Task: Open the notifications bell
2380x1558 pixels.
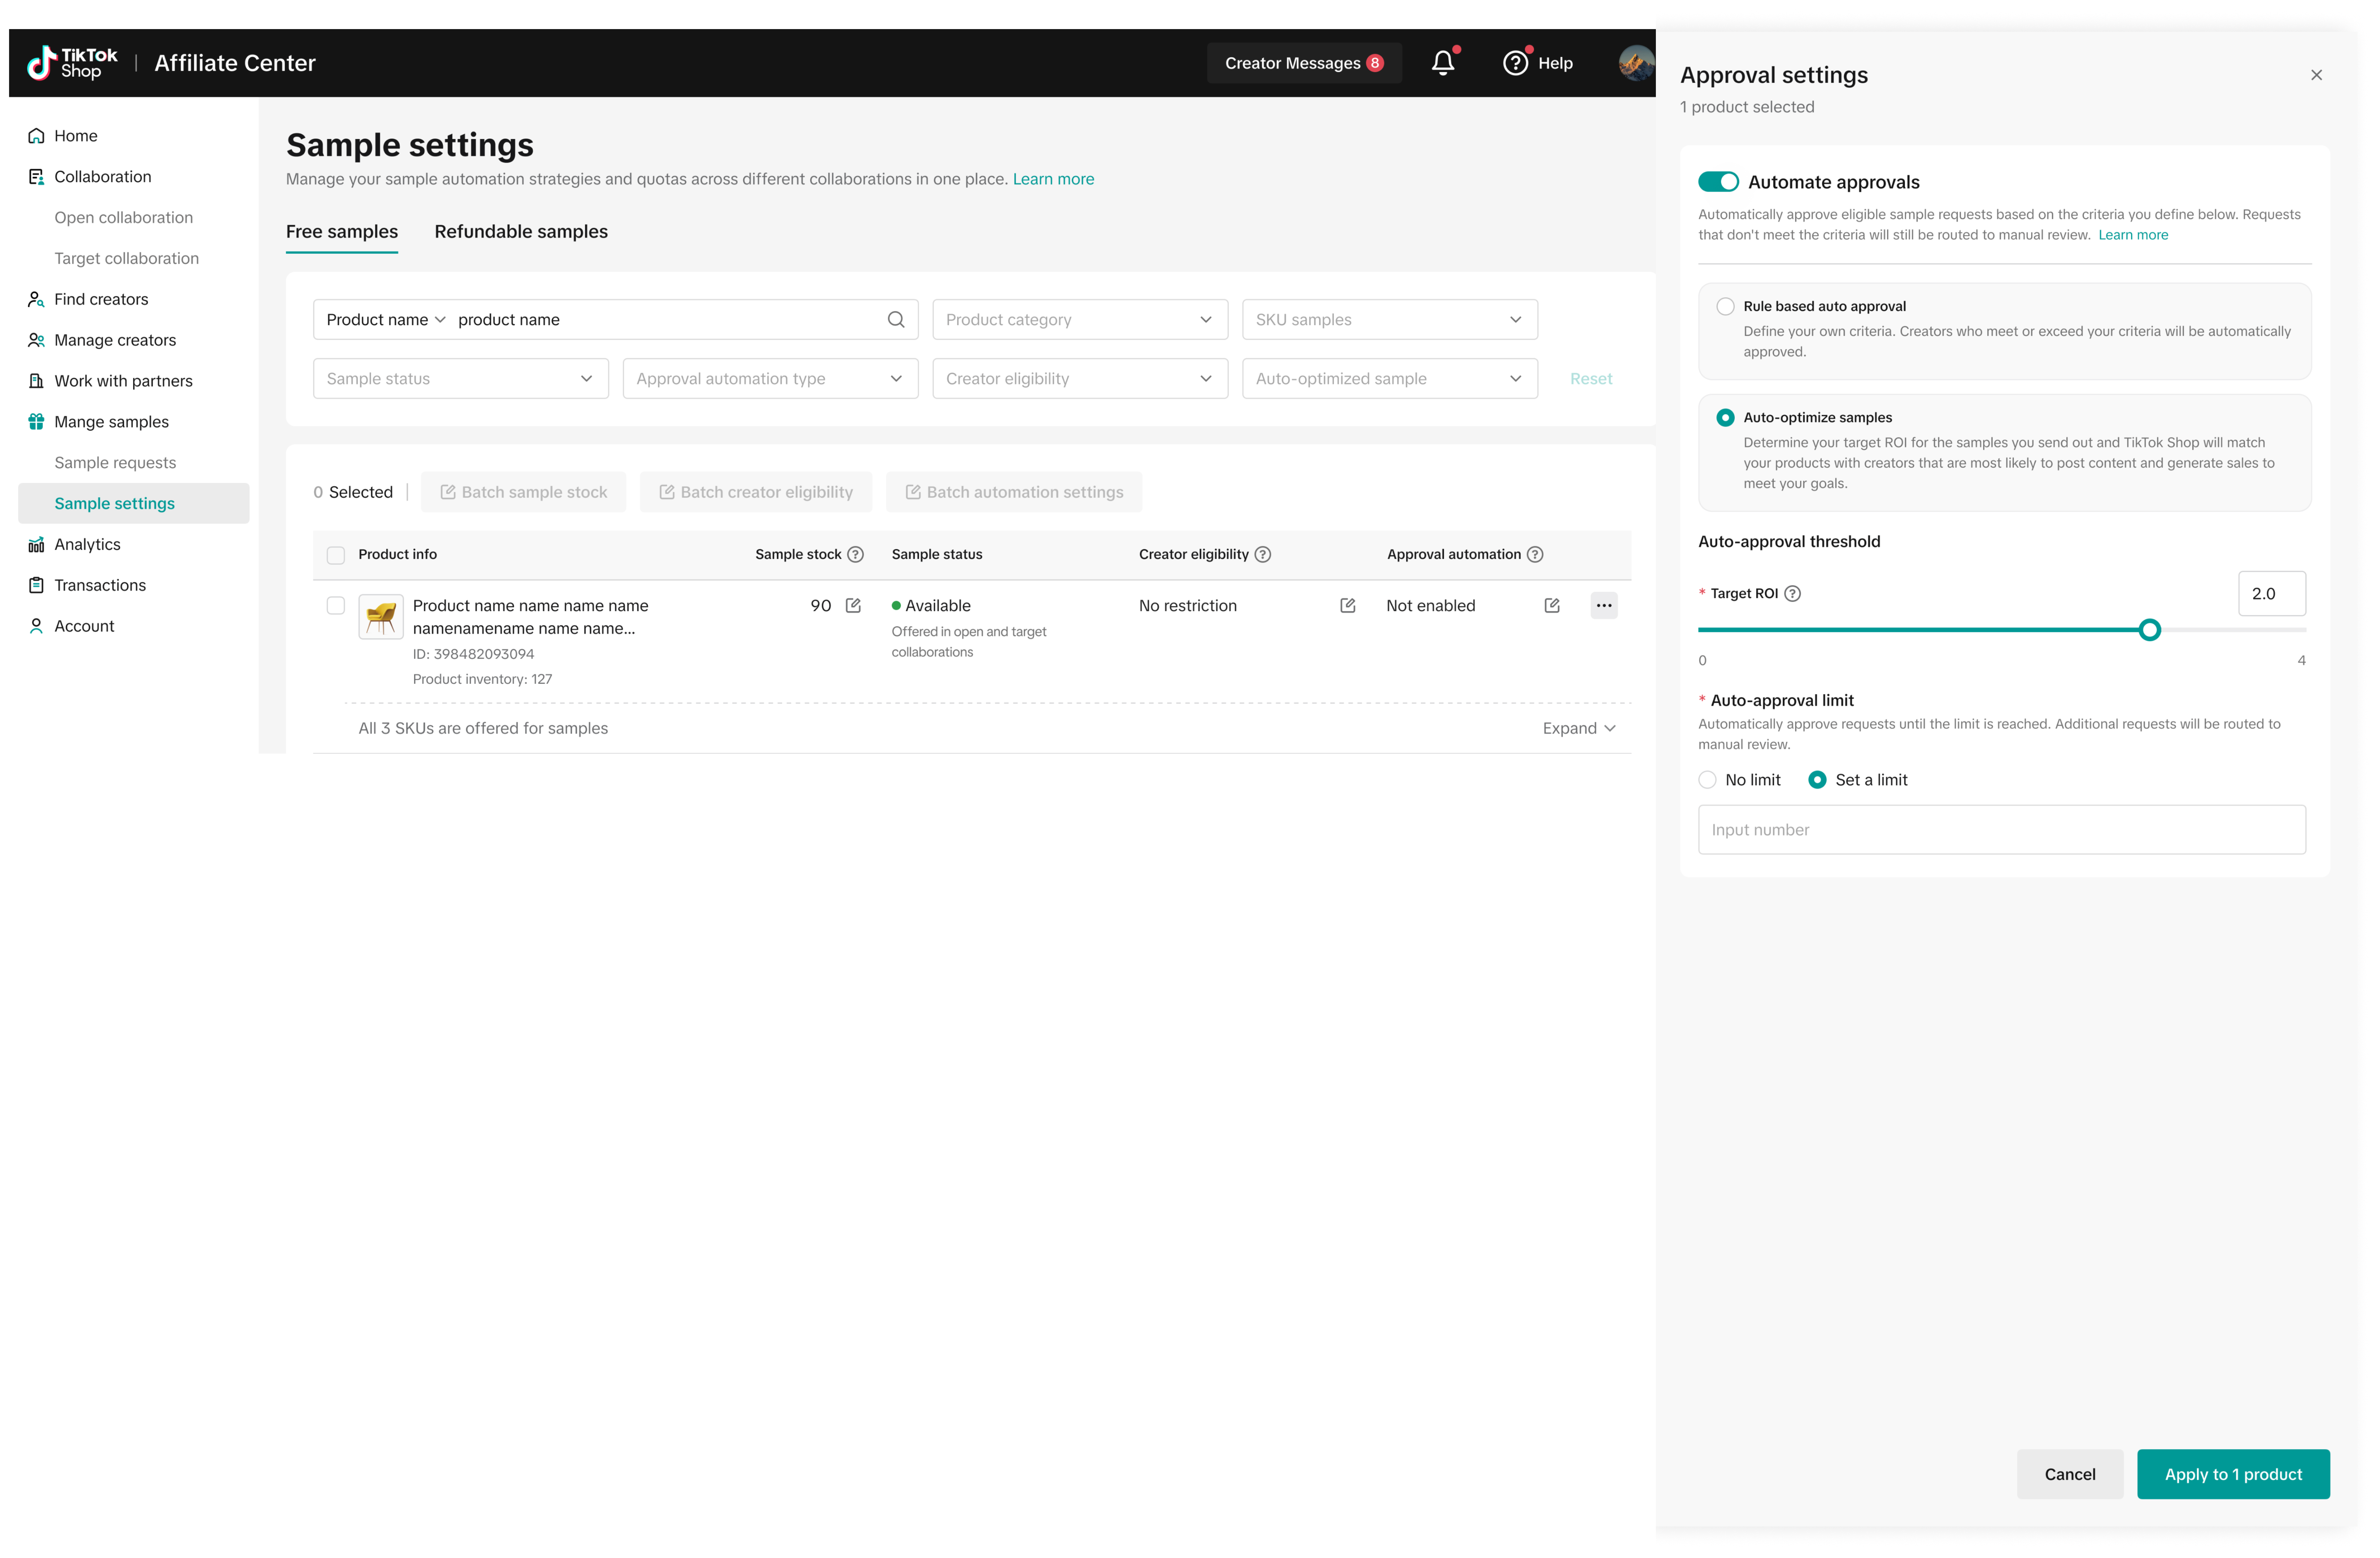Action: (x=1443, y=63)
